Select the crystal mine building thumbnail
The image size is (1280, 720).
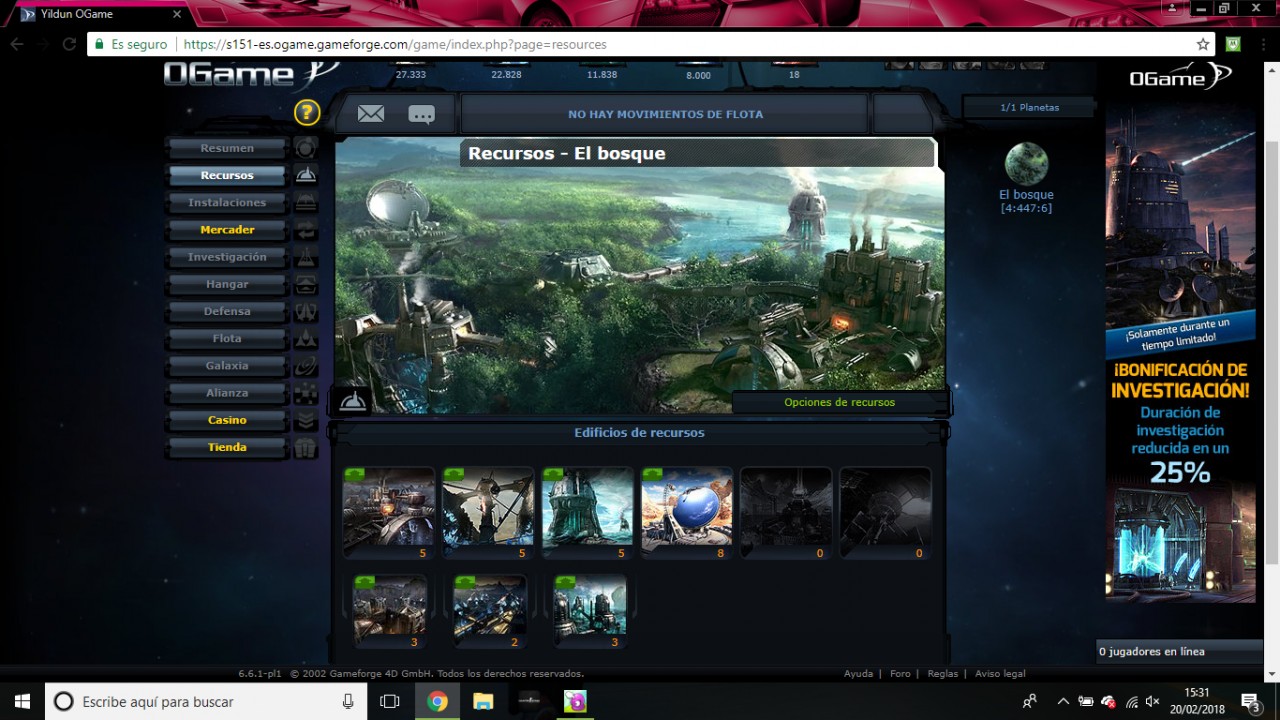pos(488,512)
